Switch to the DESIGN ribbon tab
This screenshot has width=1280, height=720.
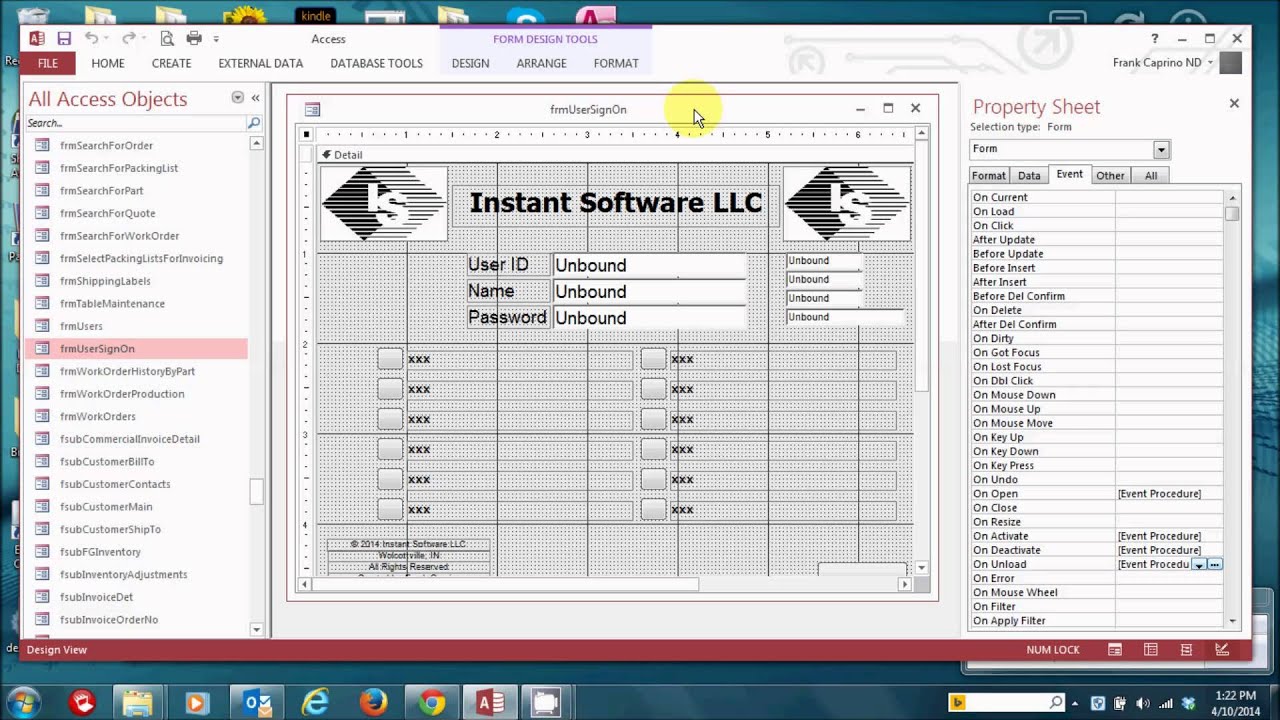[x=470, y=63]
